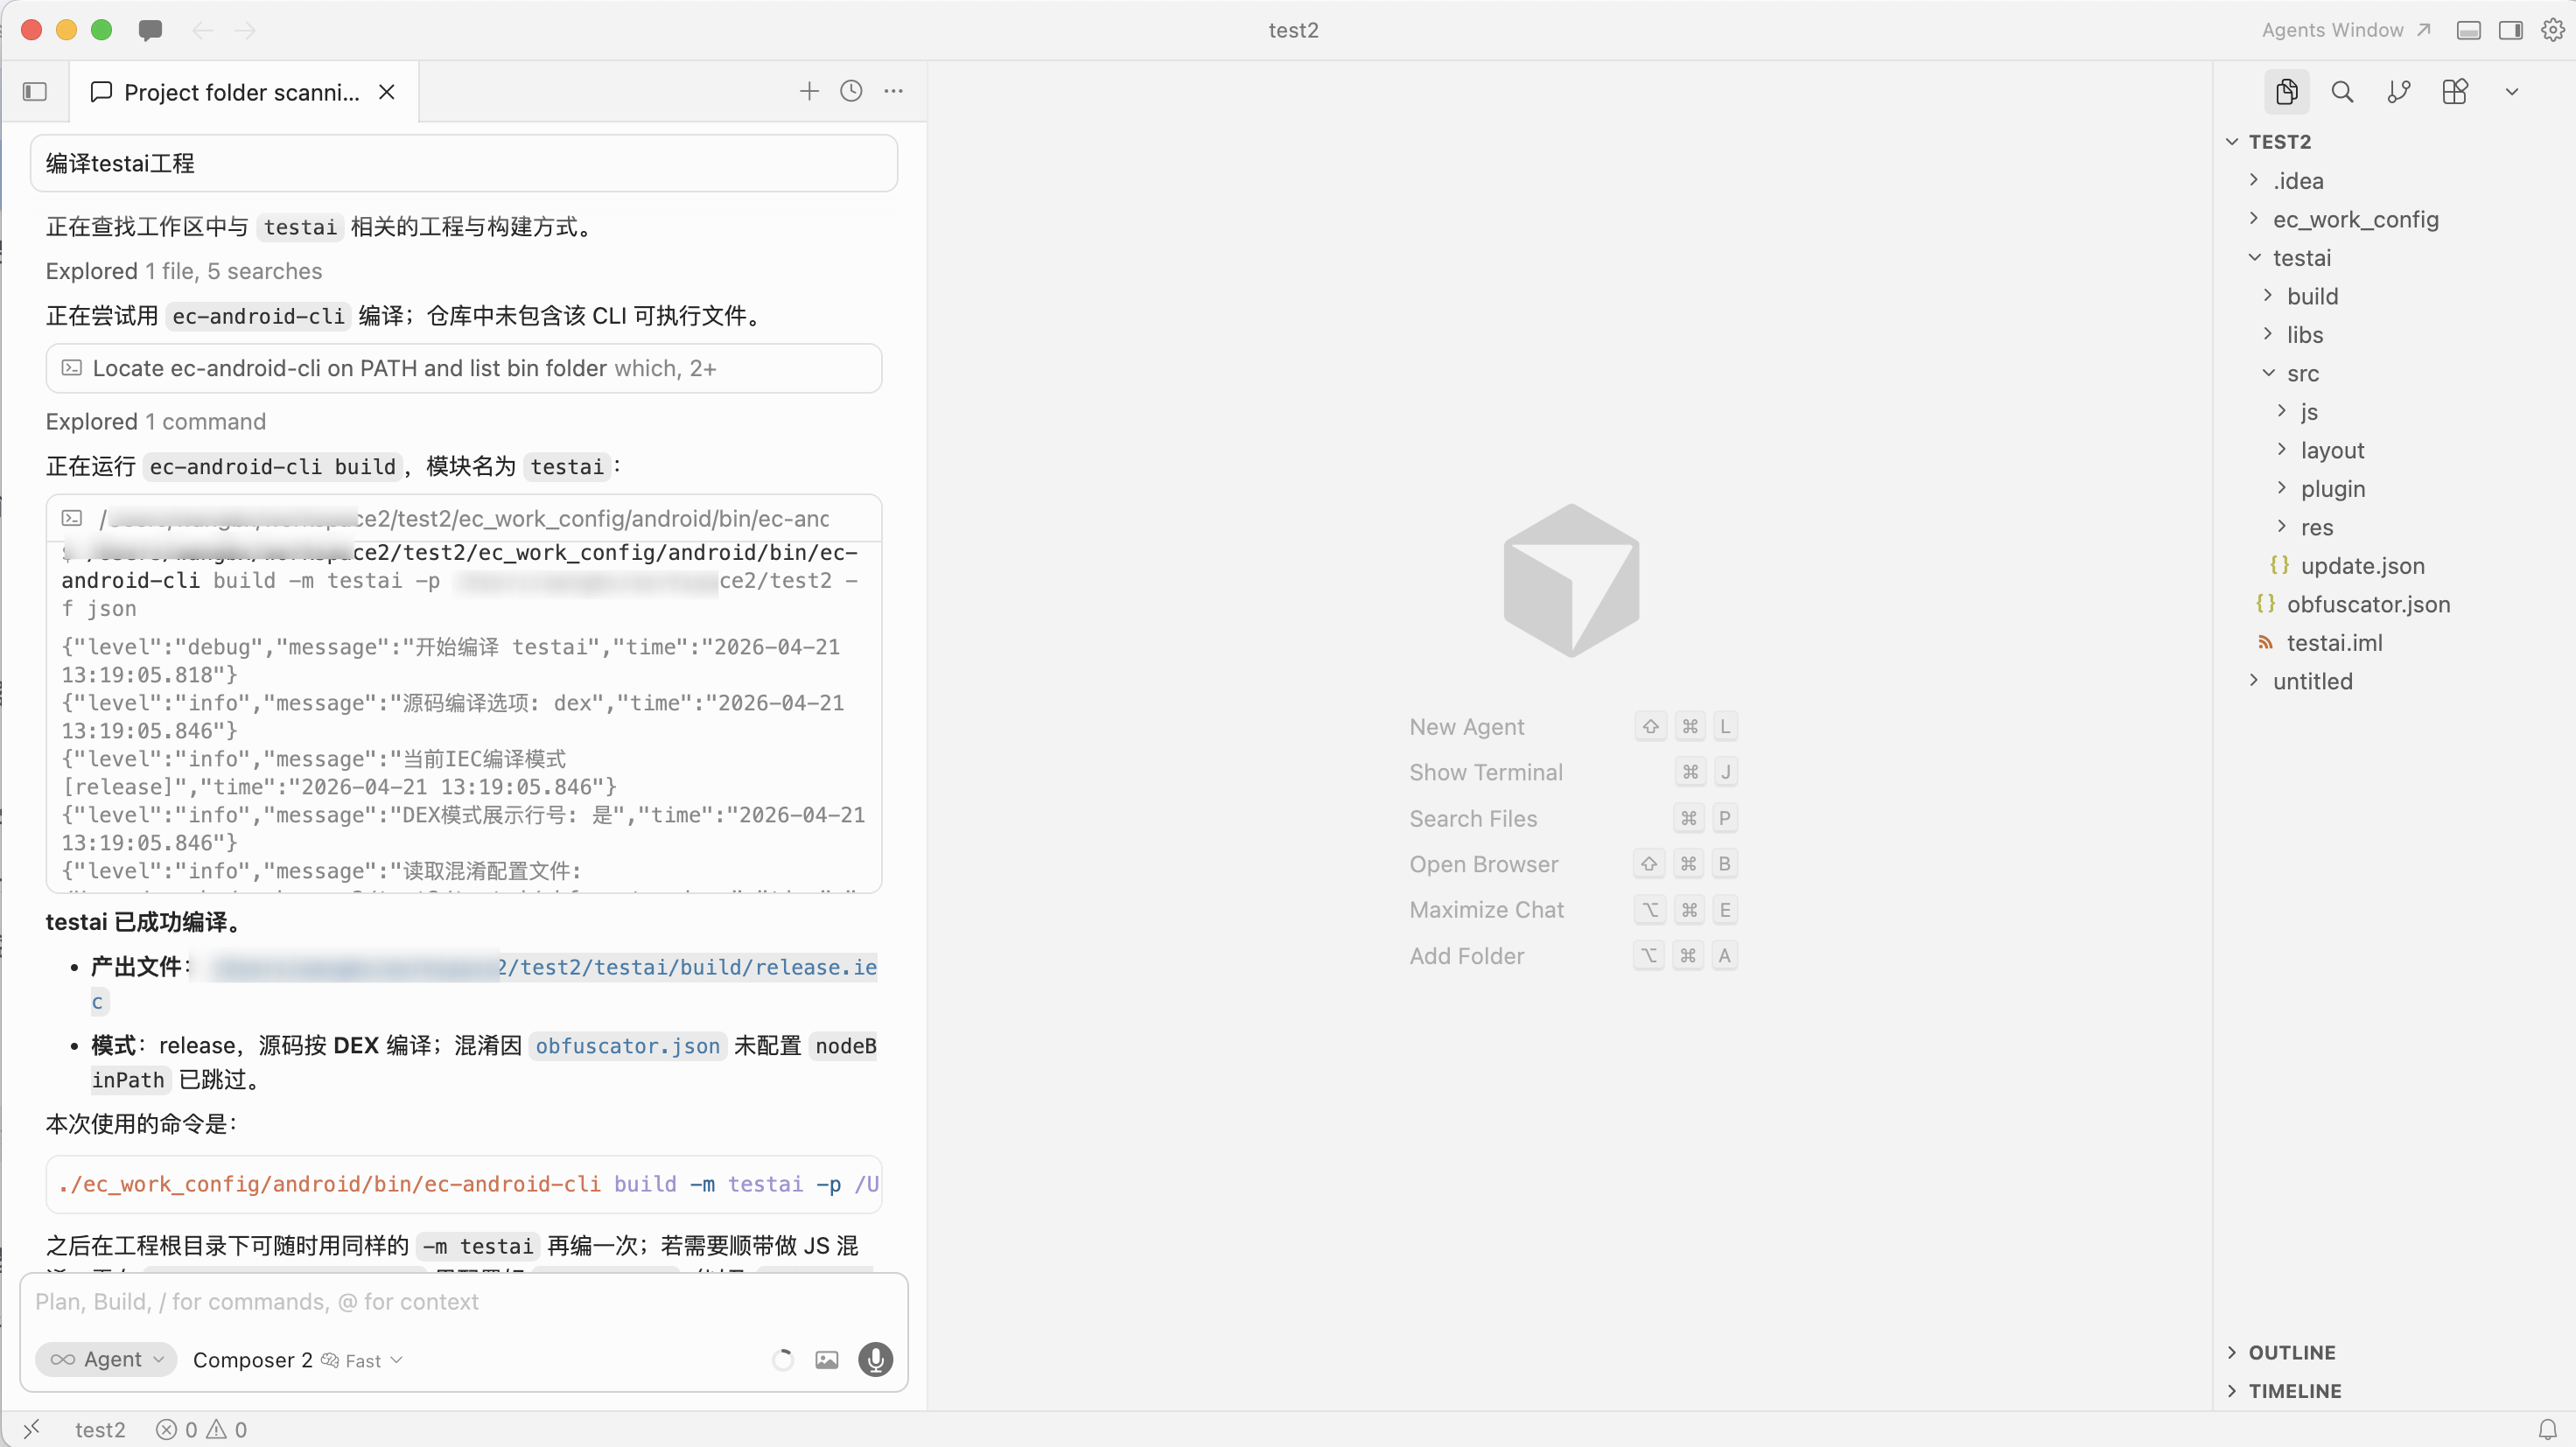Image resolution: width=2576 pixels, height=1447 pixels.
Task: Toggle the bottom panel layout button
Action: tap(2468, 30)
